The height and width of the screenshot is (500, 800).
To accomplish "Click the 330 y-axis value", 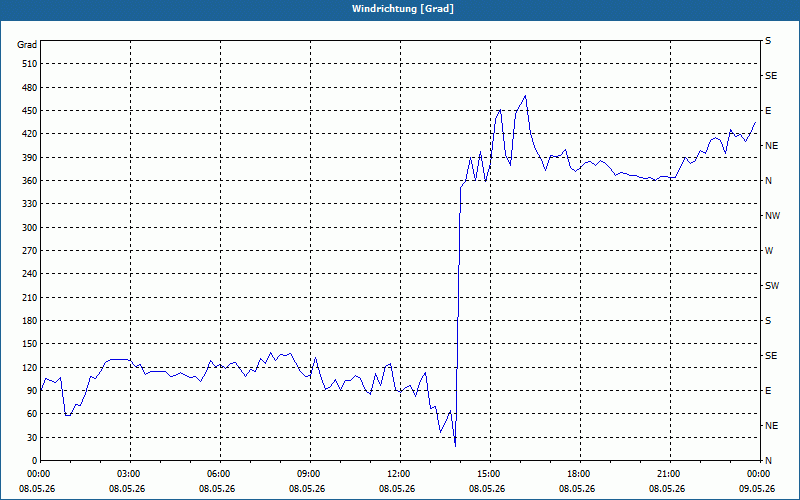I will coord(30,204).
